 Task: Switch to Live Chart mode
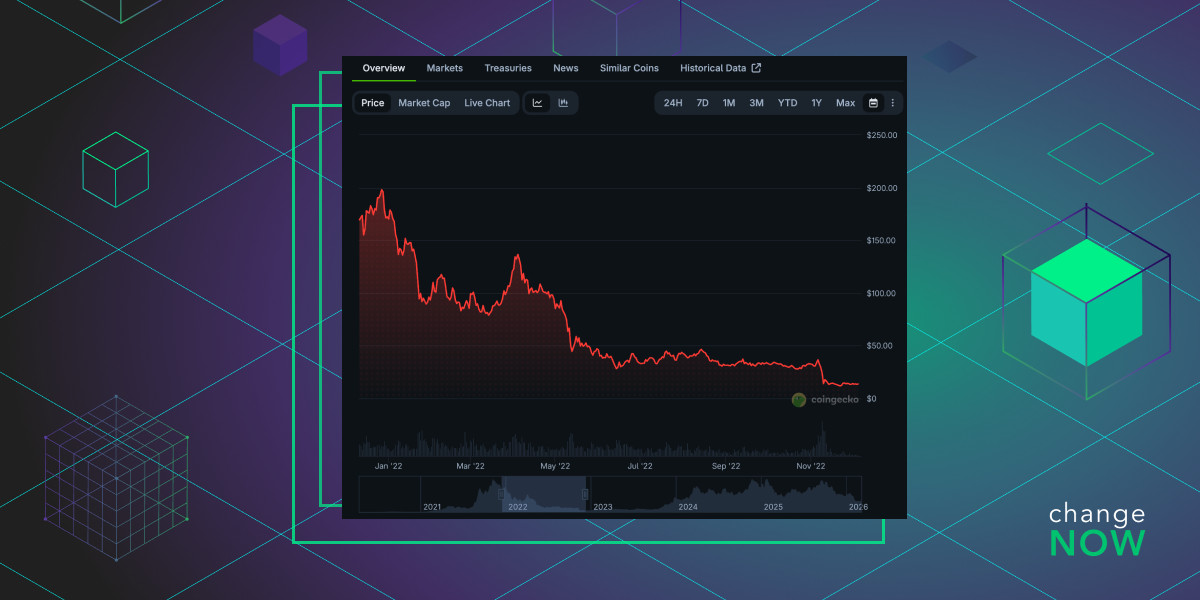click(x=487, y=103)
